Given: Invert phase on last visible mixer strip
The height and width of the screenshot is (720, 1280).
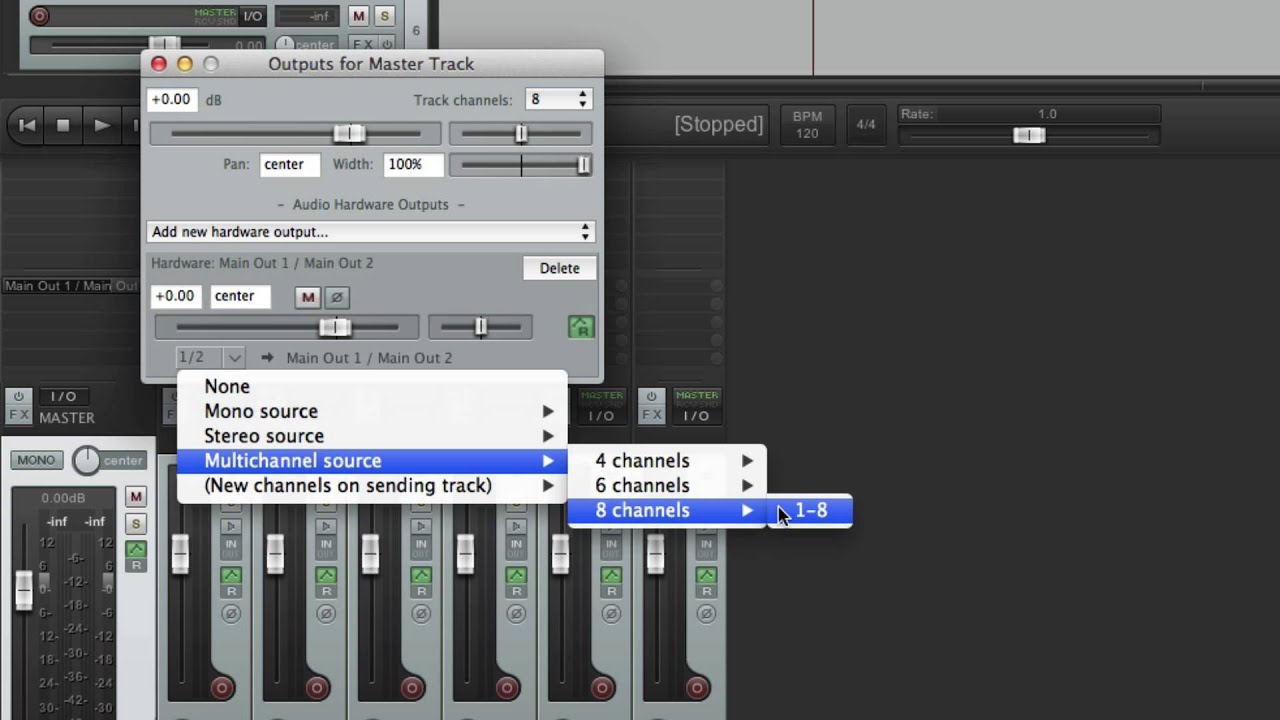Looking at the screenshot, I should point(706,613).
